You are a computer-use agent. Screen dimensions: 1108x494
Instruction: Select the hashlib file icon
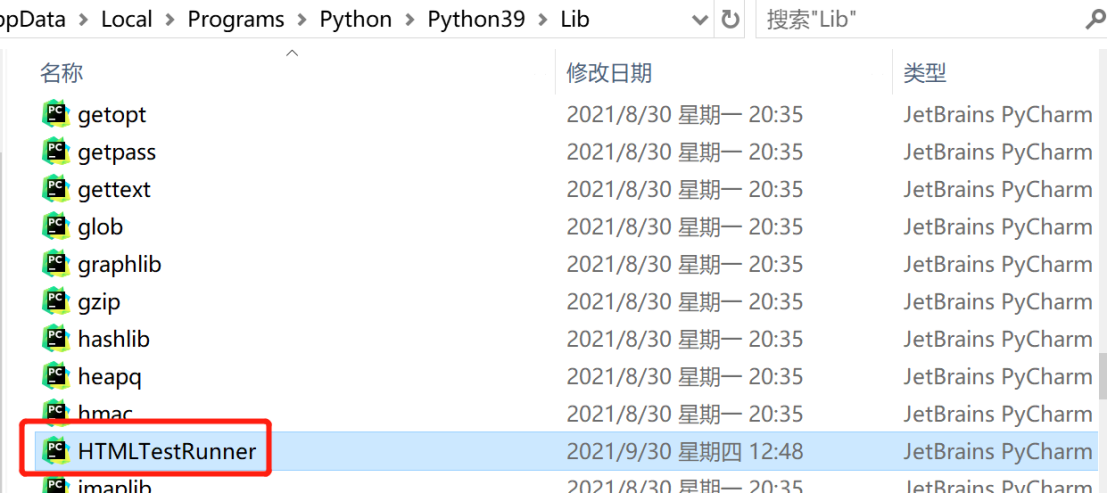coord(57,339)
